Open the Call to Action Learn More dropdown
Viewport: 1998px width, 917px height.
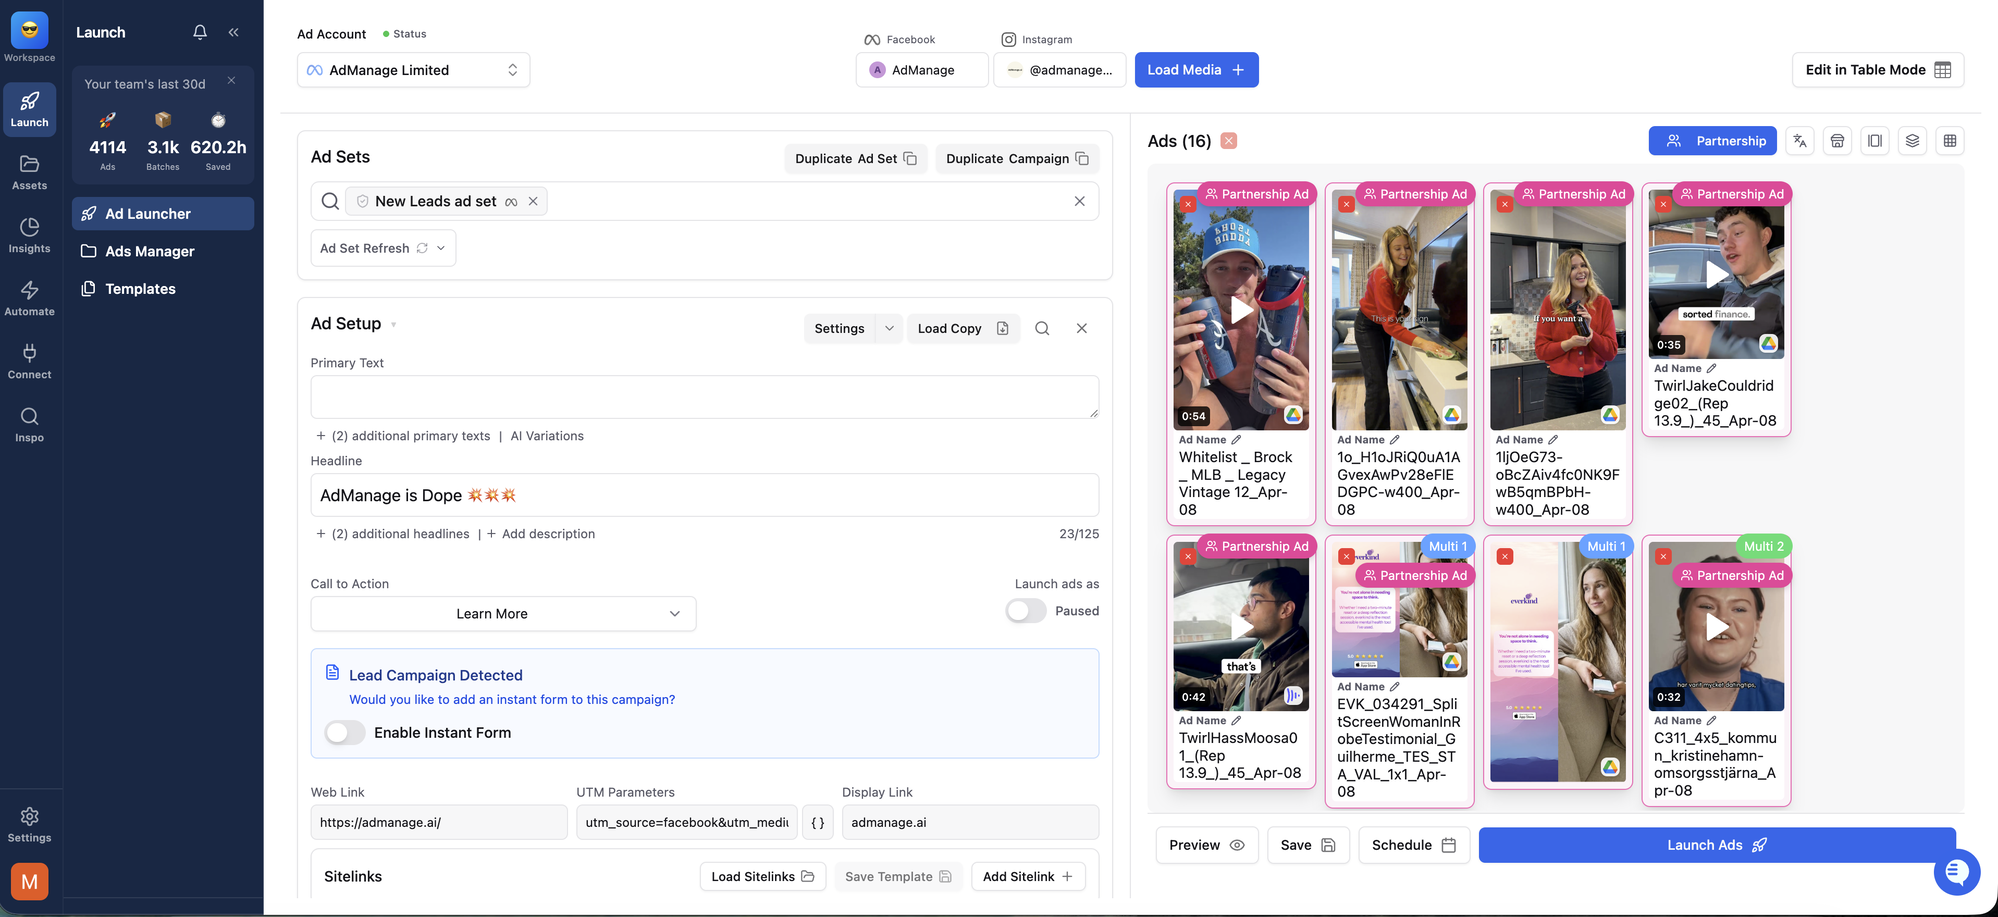[x=503, y=614]
